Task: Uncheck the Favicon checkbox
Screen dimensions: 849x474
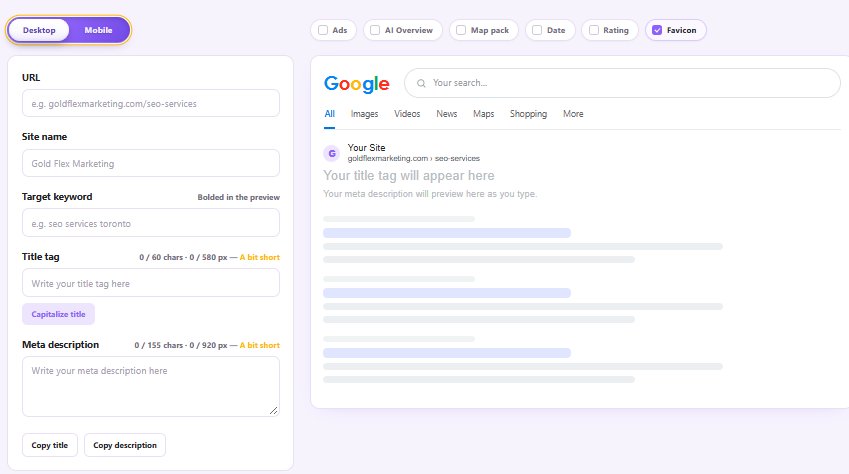Action: 657,30
